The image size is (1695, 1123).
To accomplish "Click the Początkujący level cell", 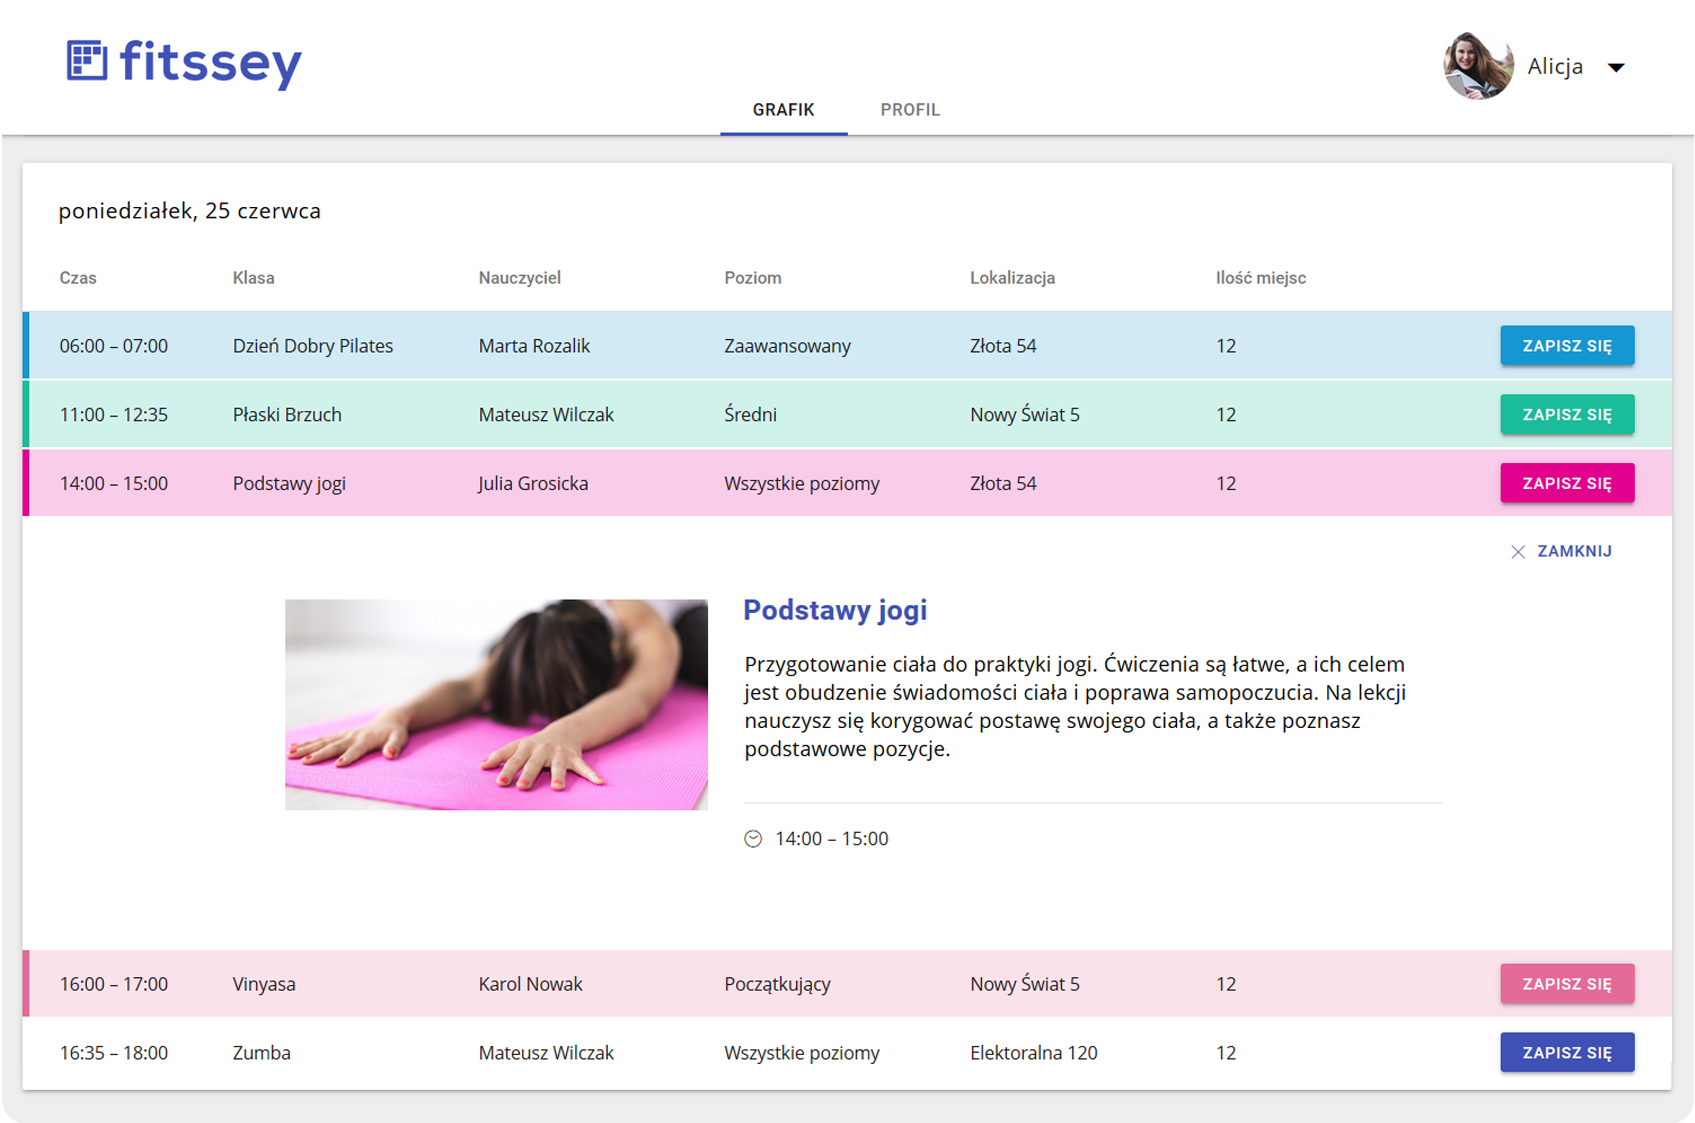I will tap(777, 984).
